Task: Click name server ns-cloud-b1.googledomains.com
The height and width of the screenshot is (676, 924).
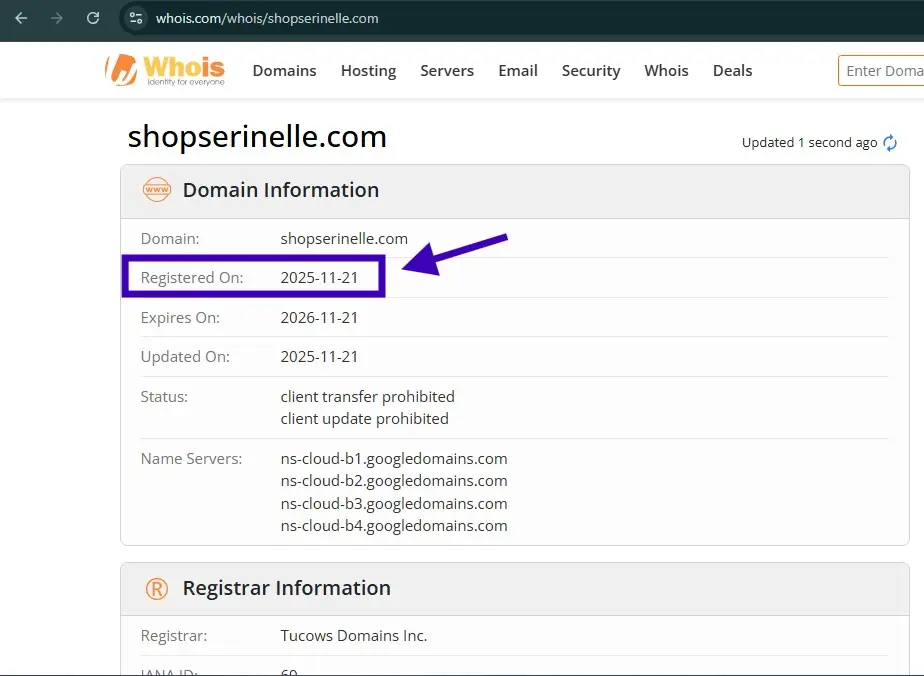Action: (x=394, y=459)
